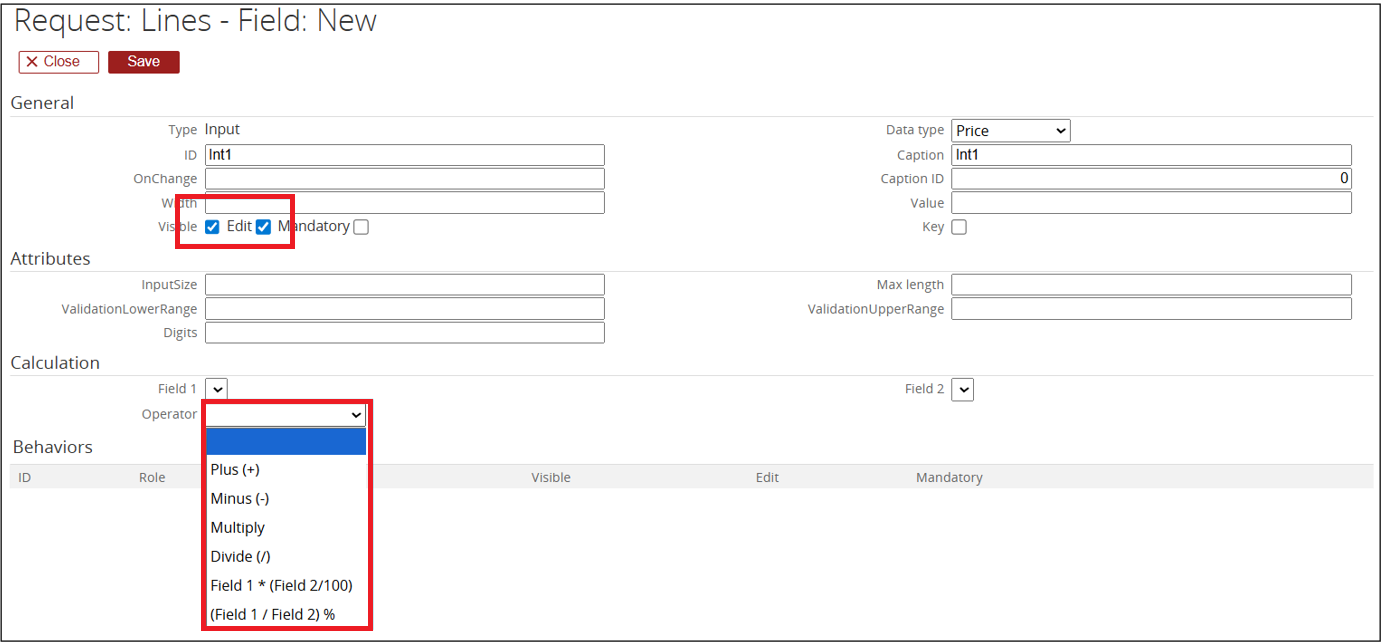Select Minus (-) operator option
The image size is (1382, 642).
coord(239,499)
